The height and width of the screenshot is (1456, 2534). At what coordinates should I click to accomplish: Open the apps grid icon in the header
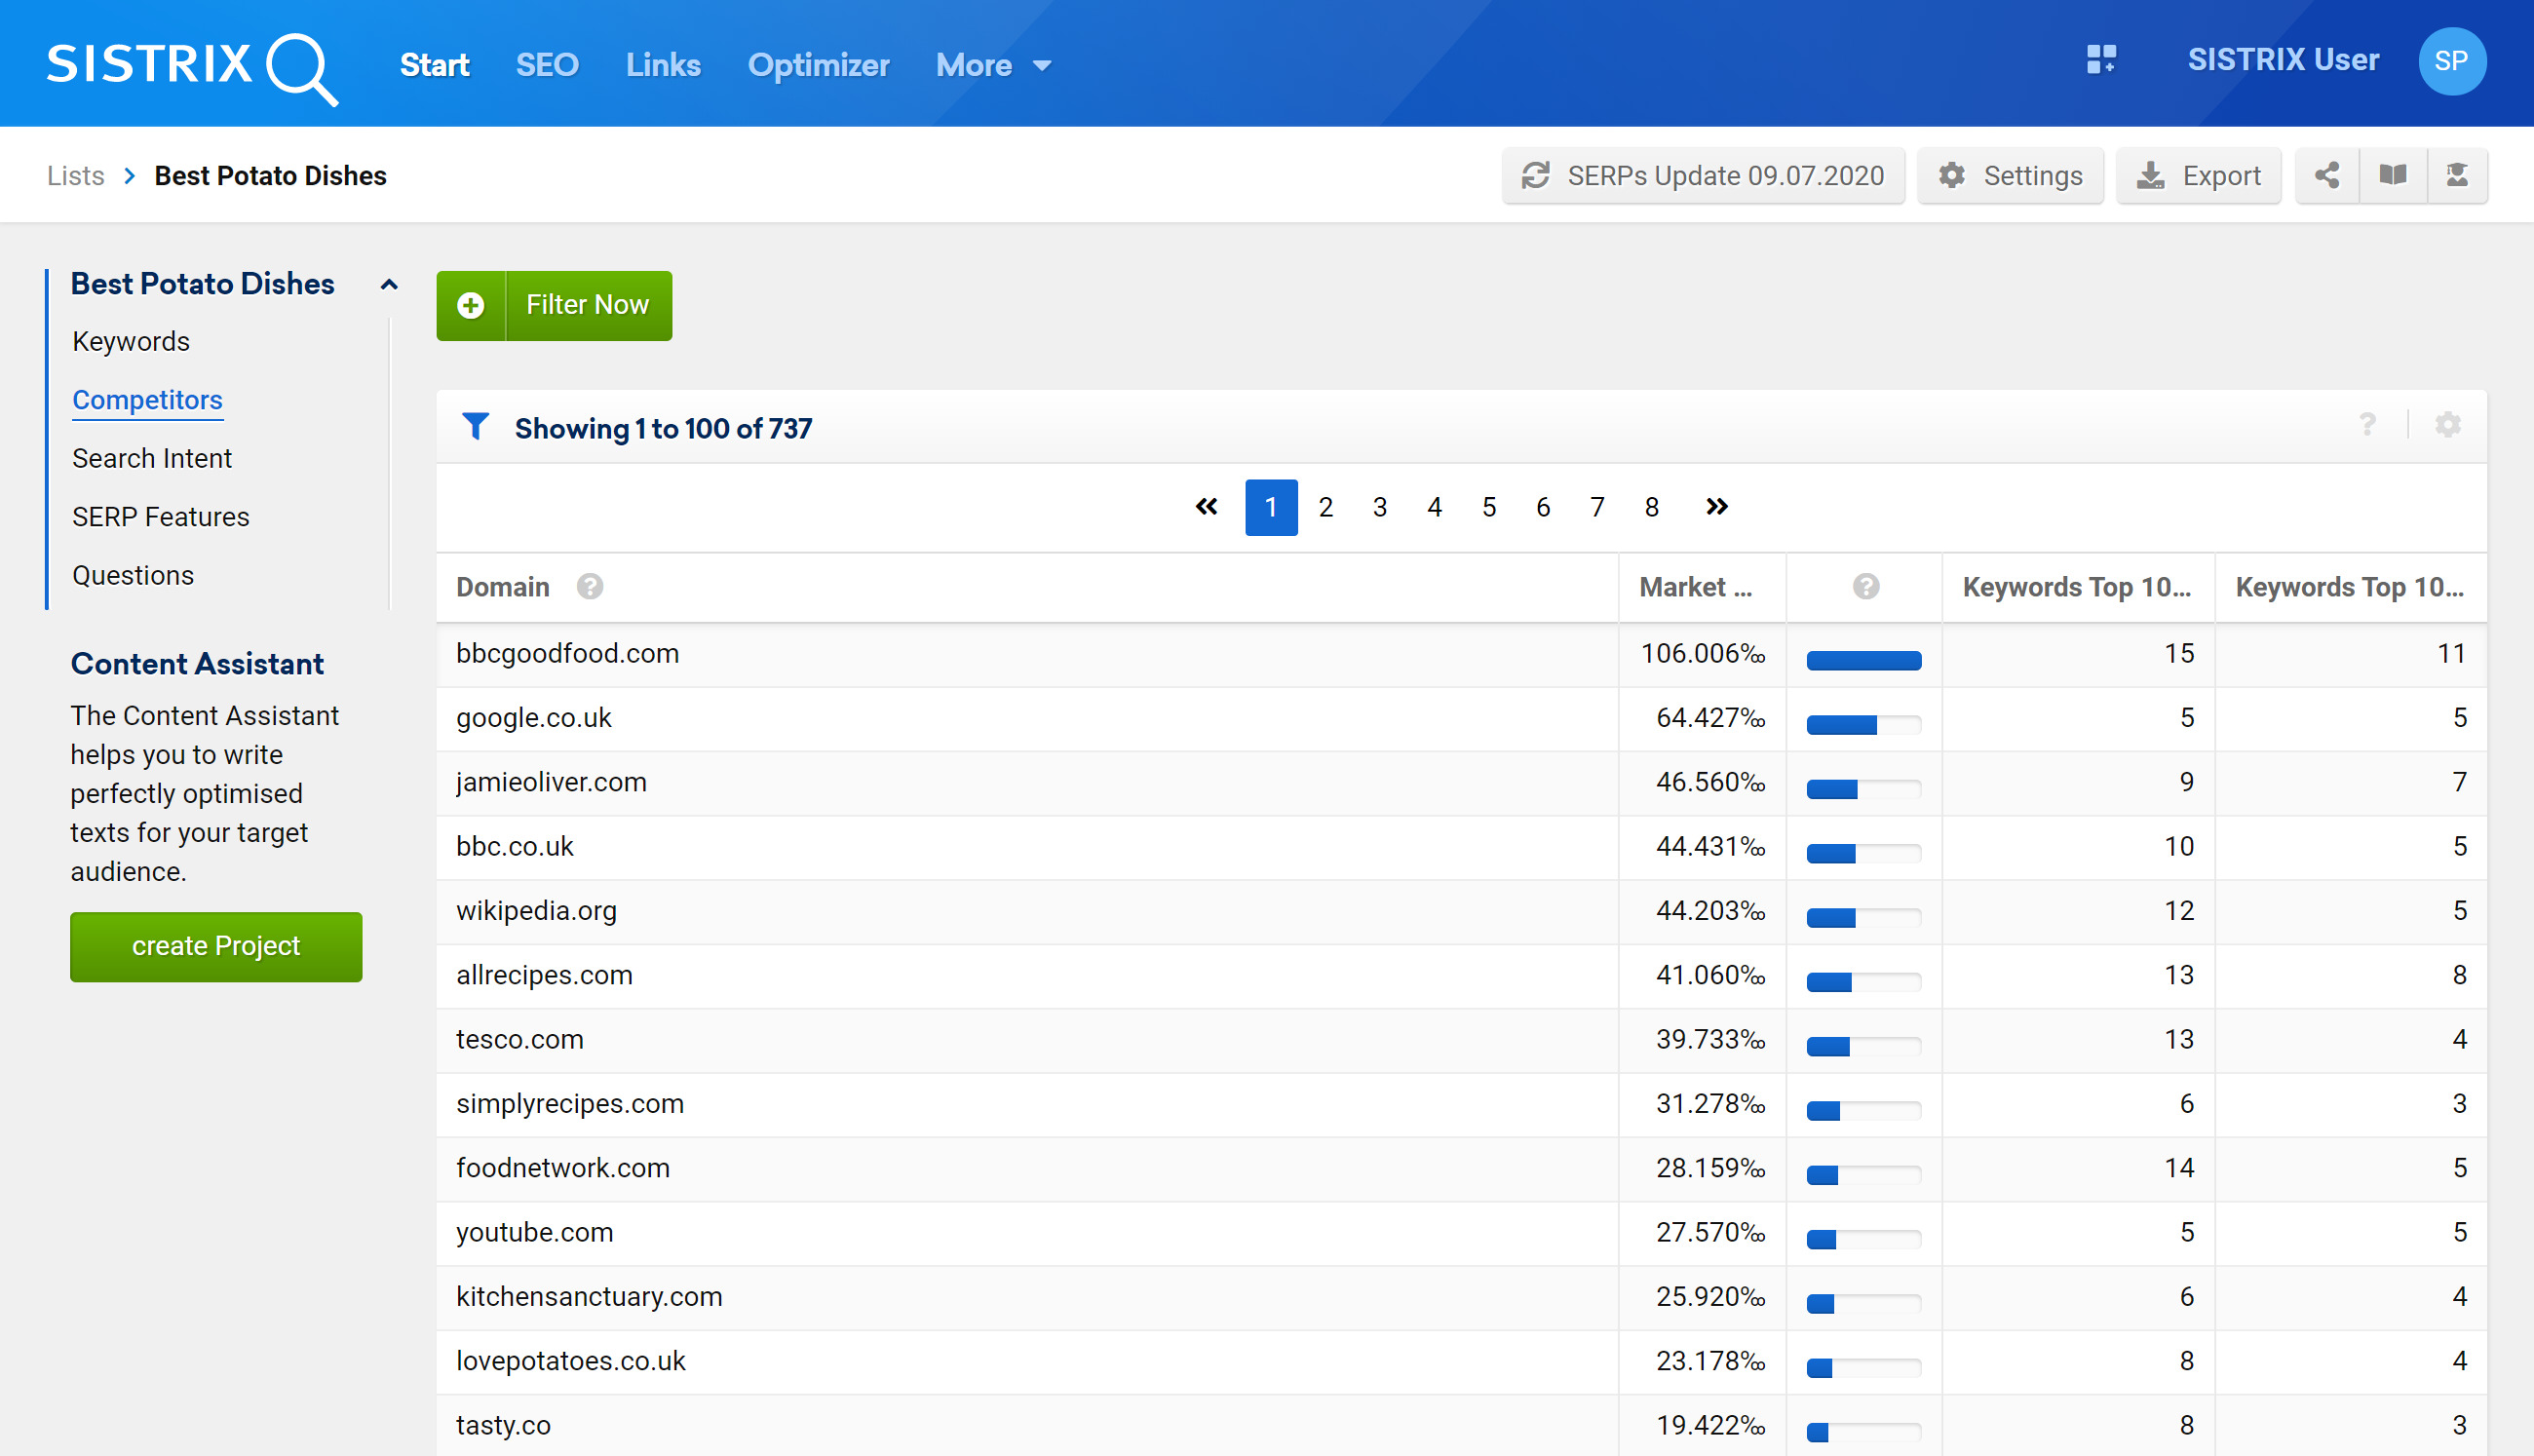pos(2101,60)
